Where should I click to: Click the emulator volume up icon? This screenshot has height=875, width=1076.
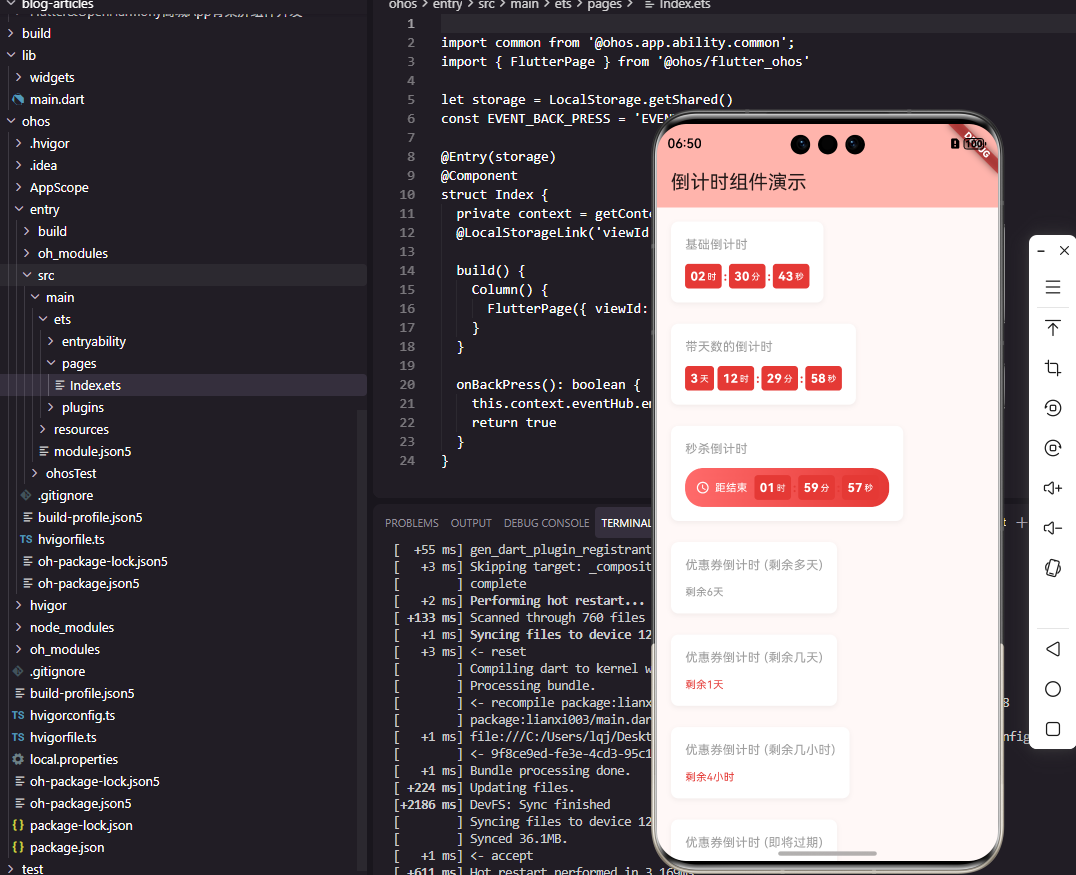click(x=1053, y=488)
